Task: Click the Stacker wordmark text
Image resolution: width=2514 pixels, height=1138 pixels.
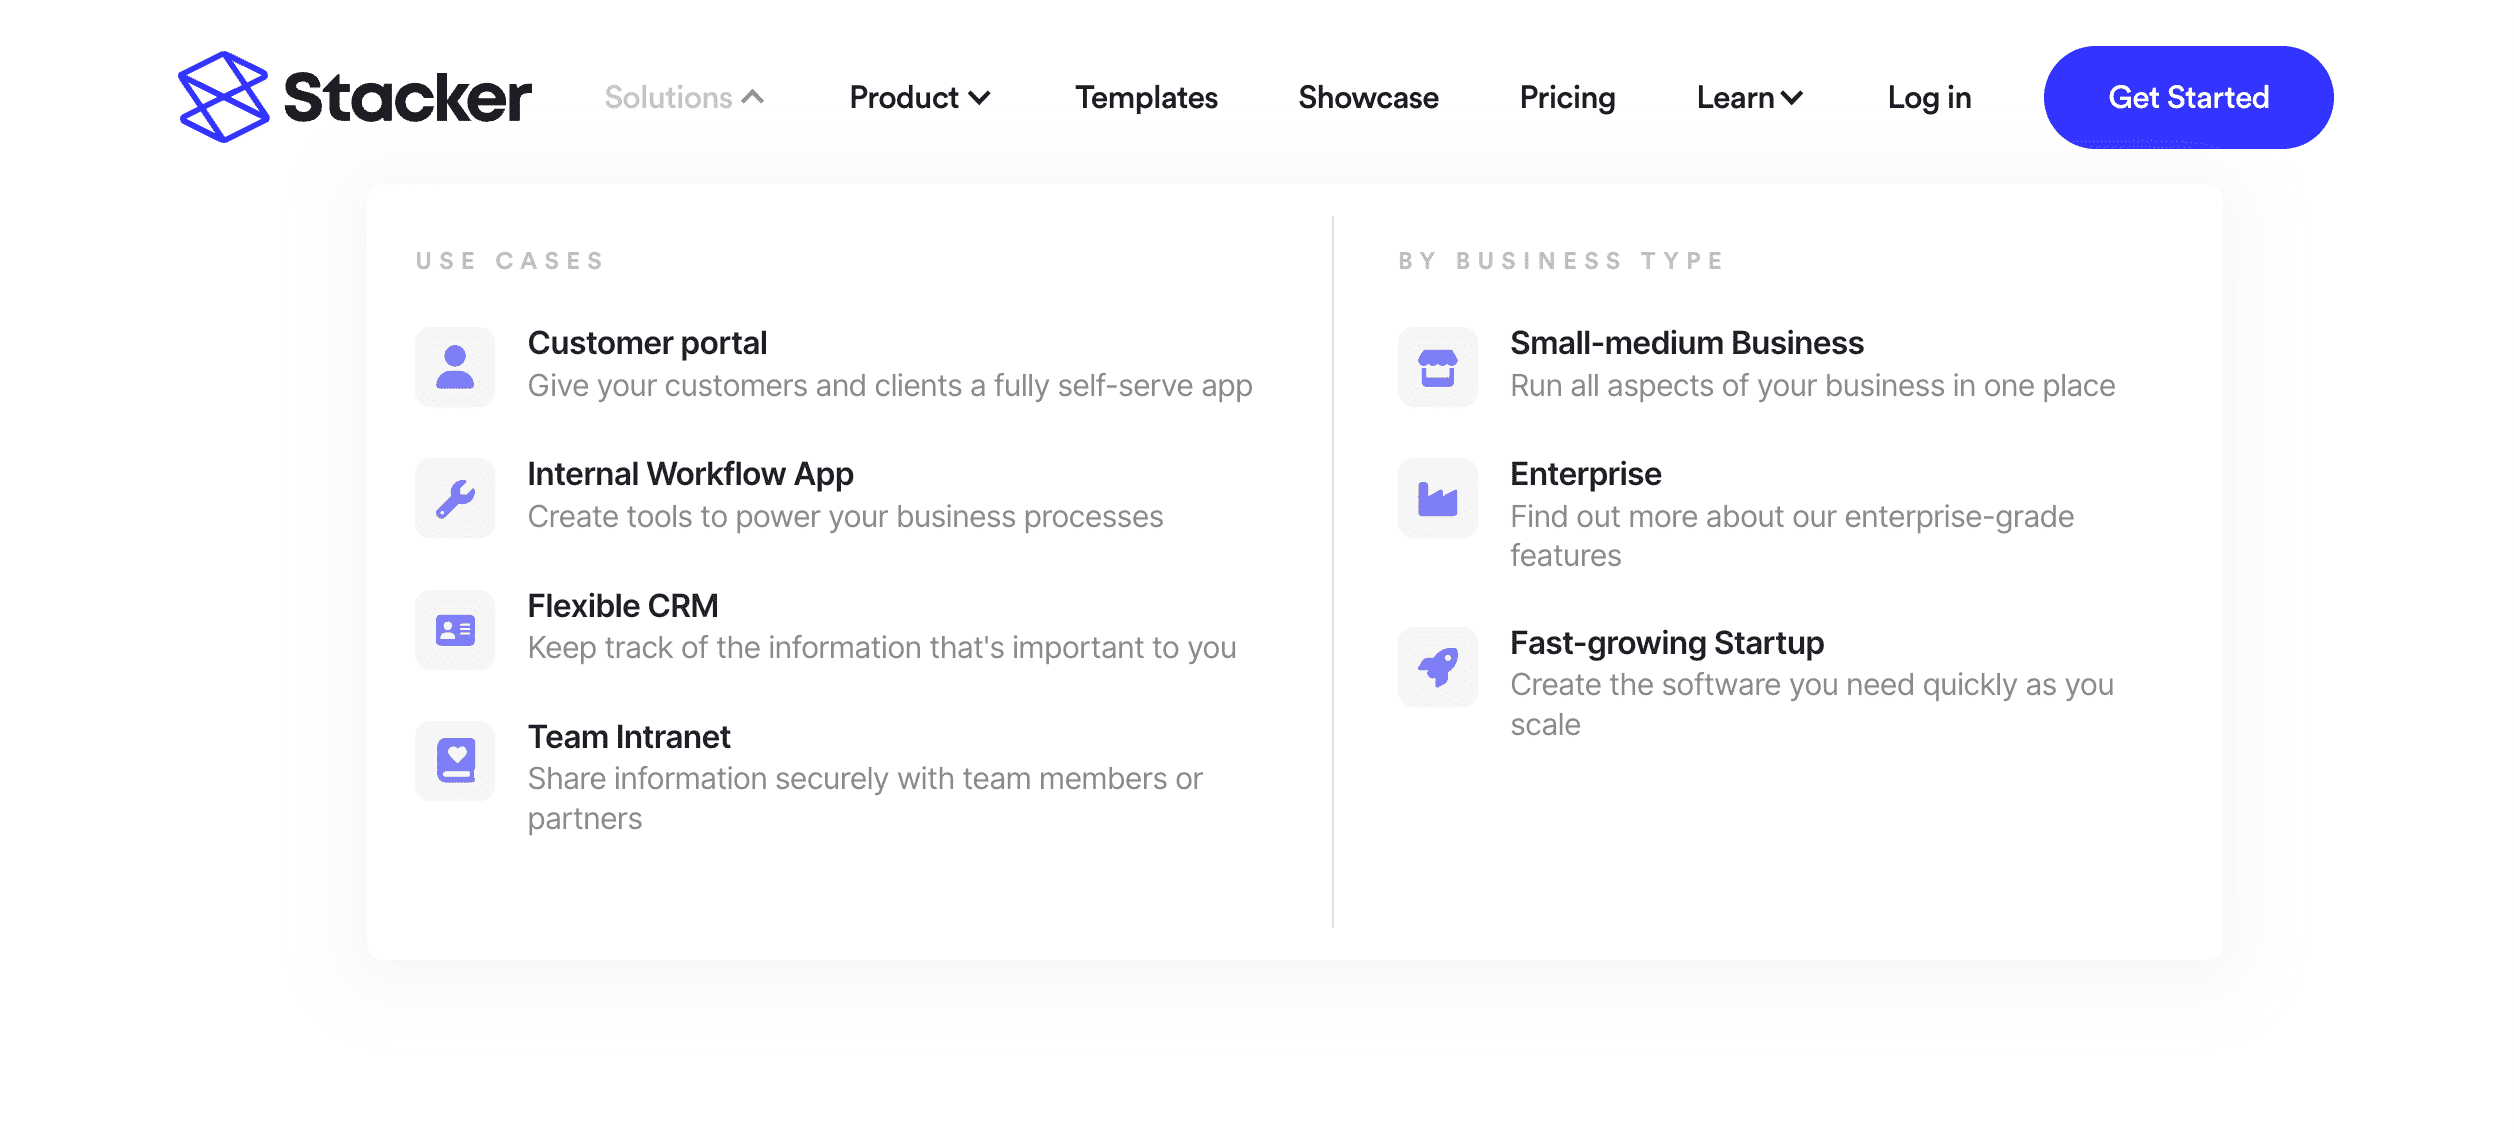Action: pos(408,97)
